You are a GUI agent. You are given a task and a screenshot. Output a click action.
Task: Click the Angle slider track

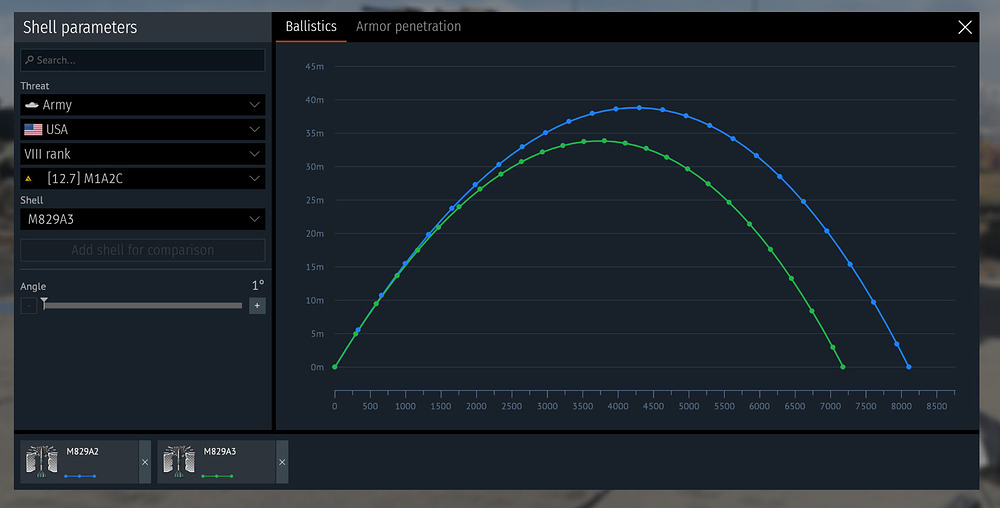pyautogui.click(x=143, y=306)
